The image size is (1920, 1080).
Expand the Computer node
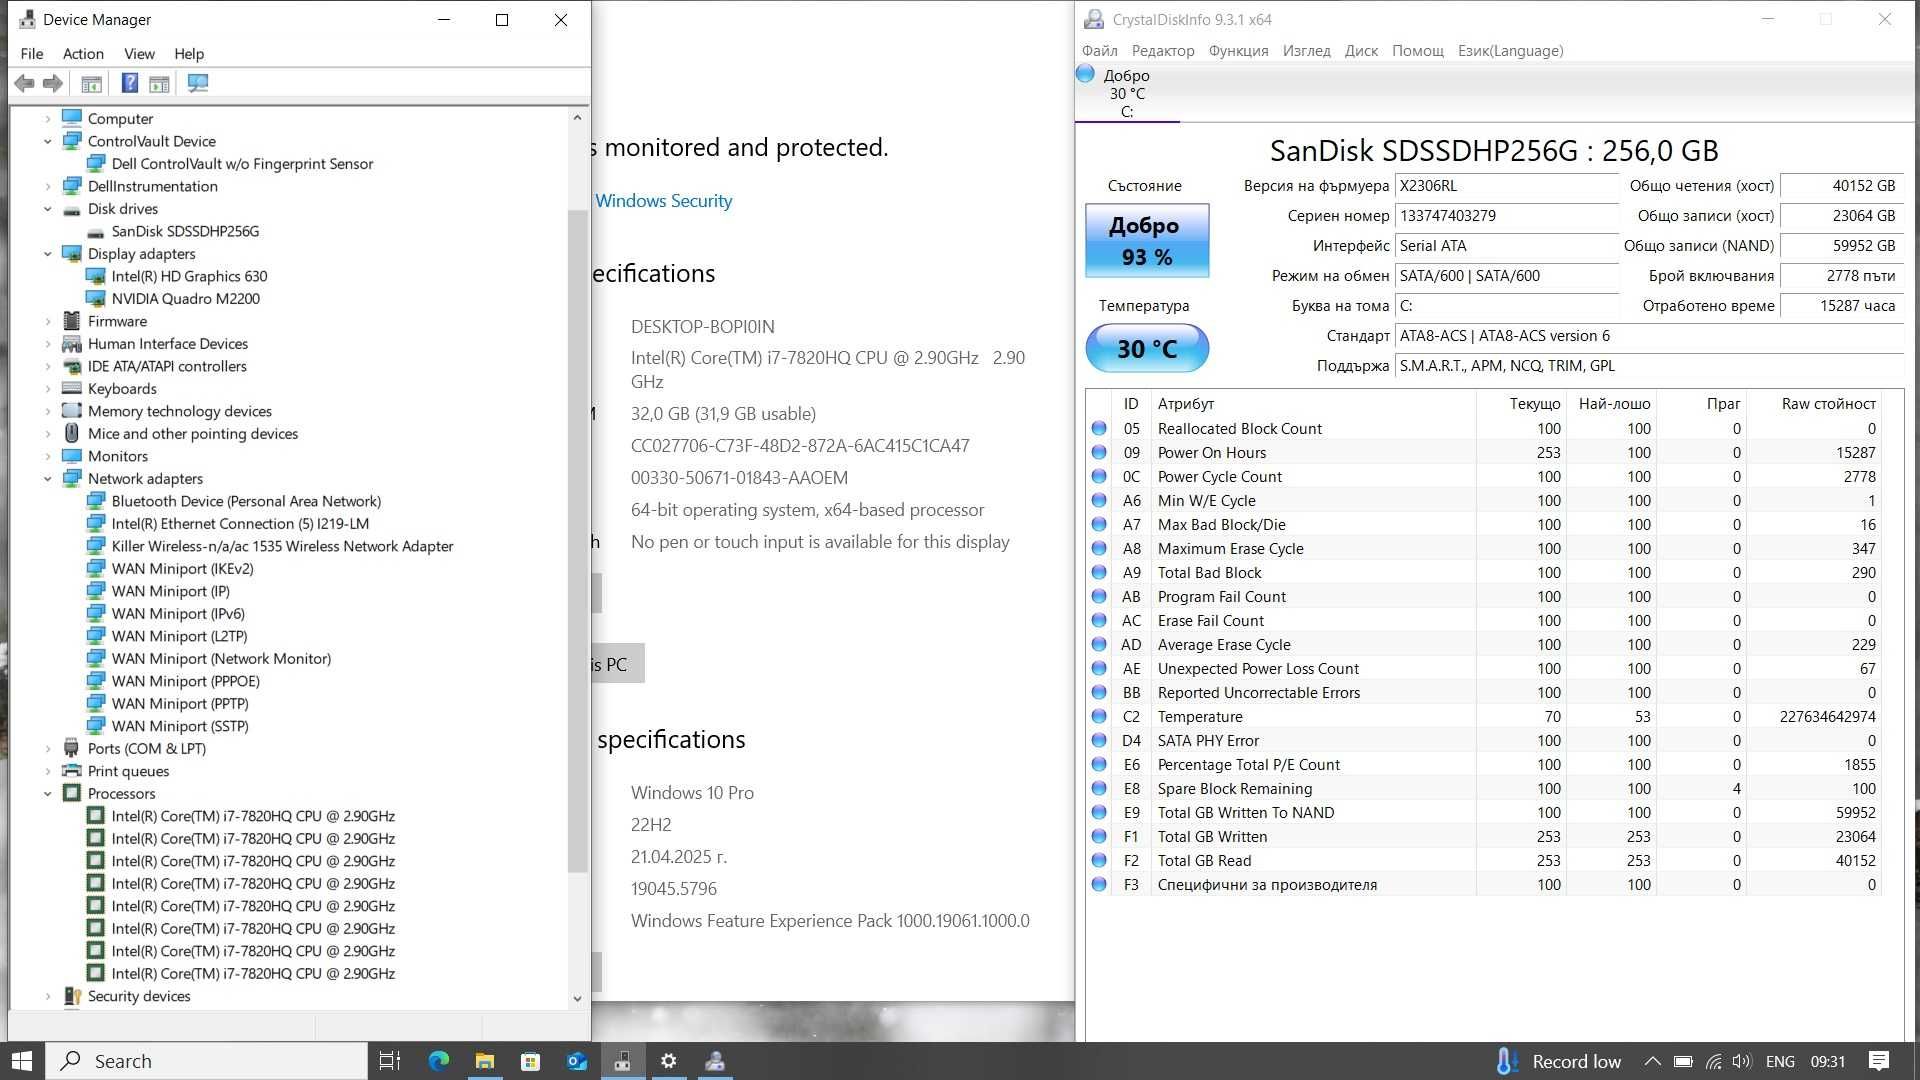[48, 119]
